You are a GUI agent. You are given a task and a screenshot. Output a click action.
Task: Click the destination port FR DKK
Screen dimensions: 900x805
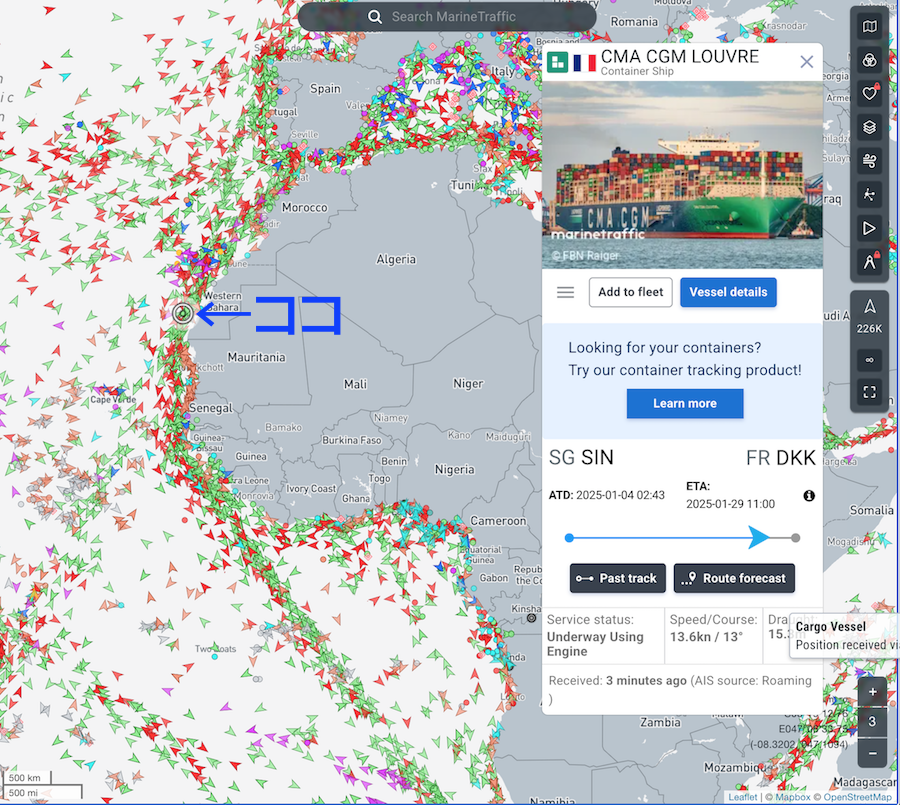click(781, 458)
